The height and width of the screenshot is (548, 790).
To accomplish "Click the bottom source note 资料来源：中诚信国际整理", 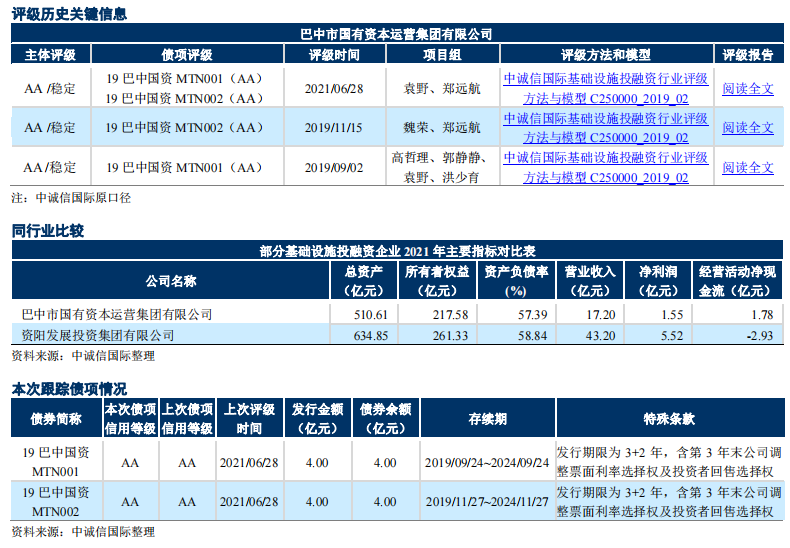I will pos(83,532).
